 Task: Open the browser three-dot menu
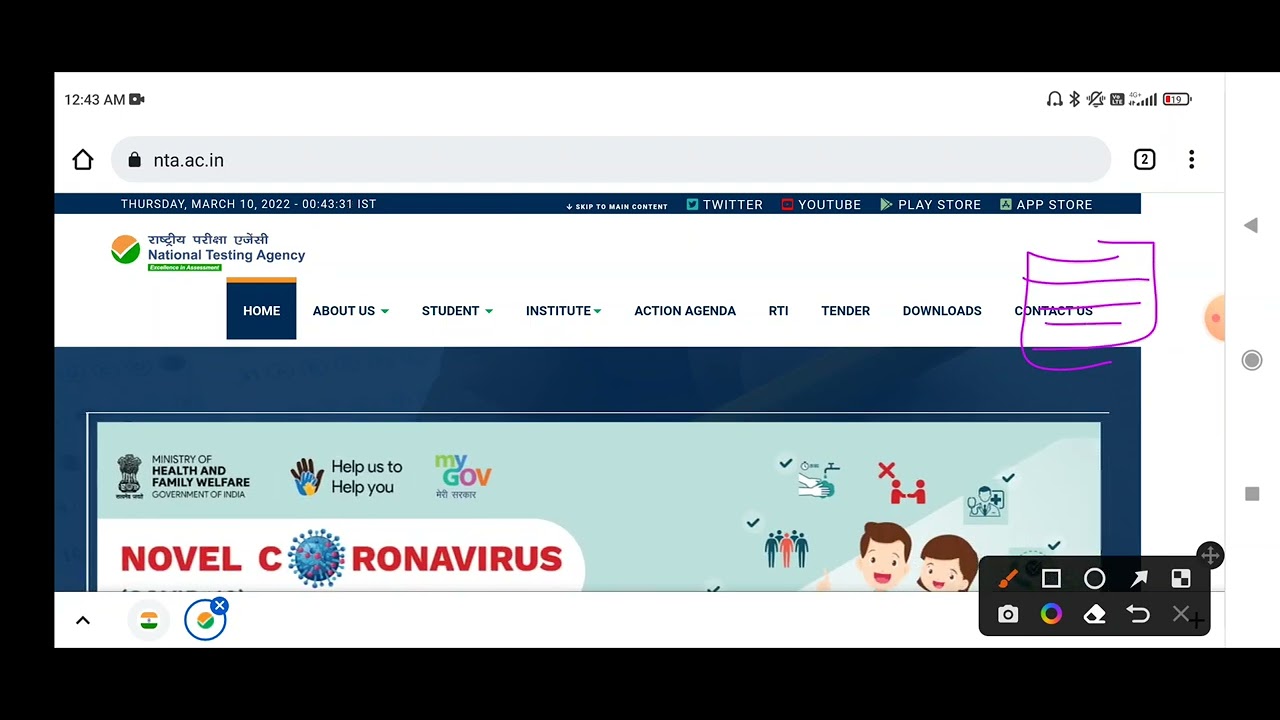pyautogui.click(x=1191, y=160)
